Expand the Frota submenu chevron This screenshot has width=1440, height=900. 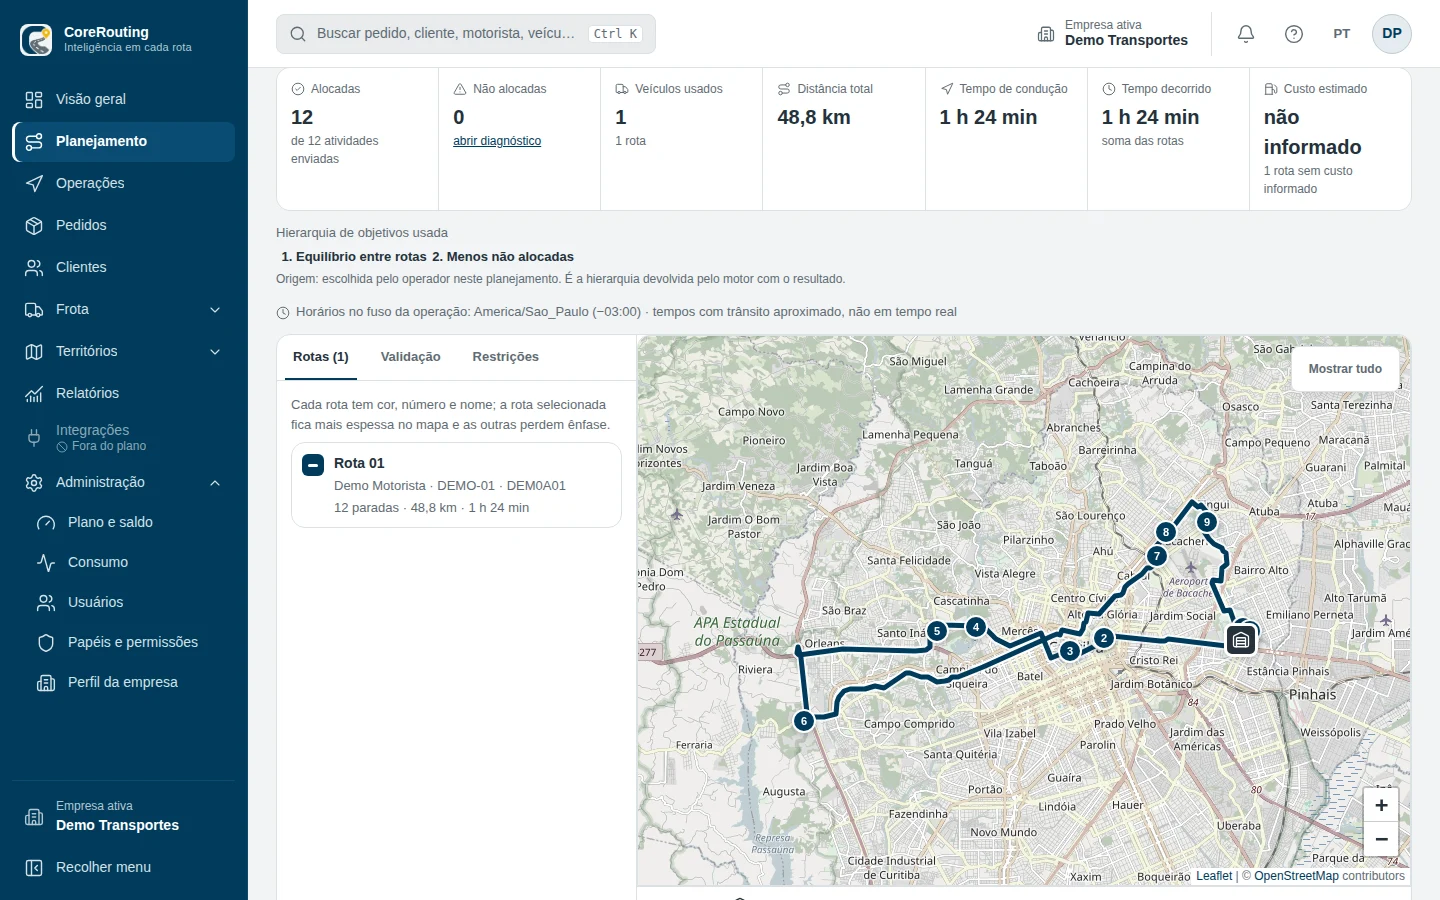click(x=215, y=310)
